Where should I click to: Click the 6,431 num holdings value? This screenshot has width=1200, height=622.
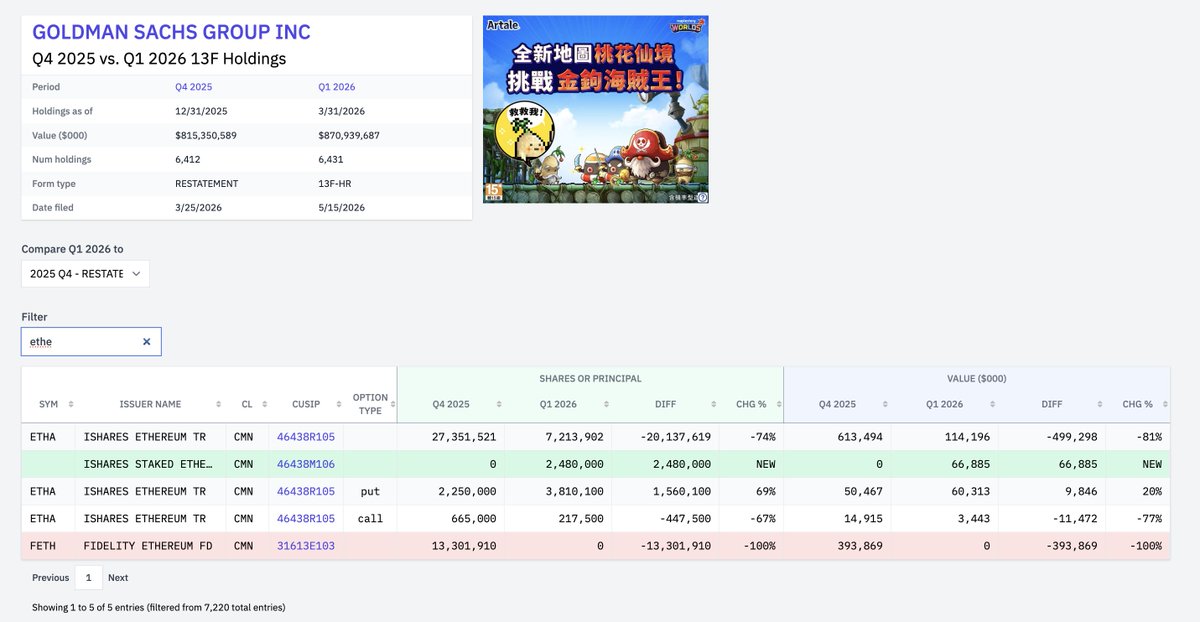click(331, 160)
